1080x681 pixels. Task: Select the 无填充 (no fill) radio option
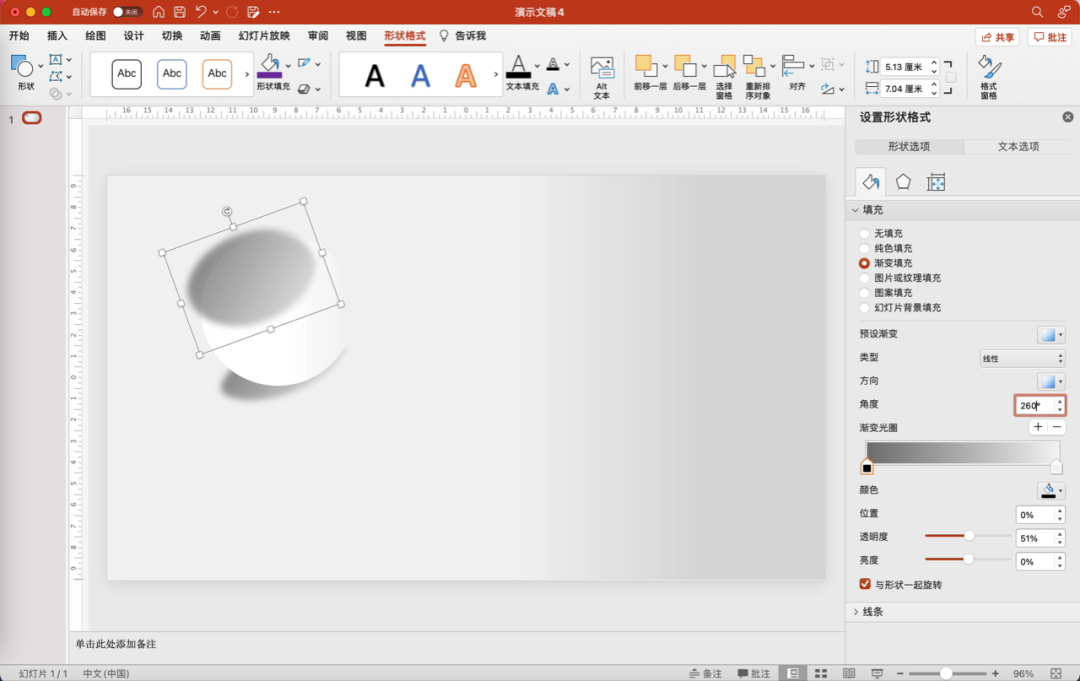865,233
